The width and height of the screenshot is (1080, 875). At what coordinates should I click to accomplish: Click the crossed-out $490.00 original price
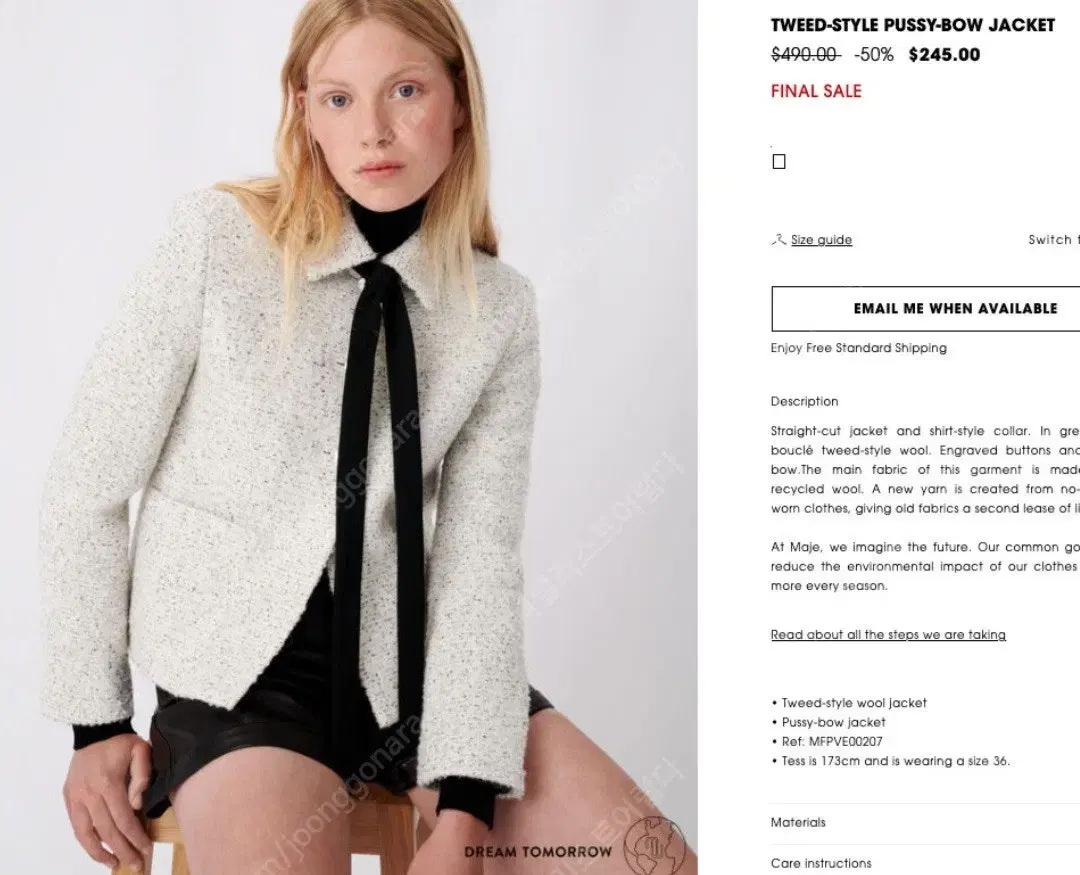coord(805,55)
